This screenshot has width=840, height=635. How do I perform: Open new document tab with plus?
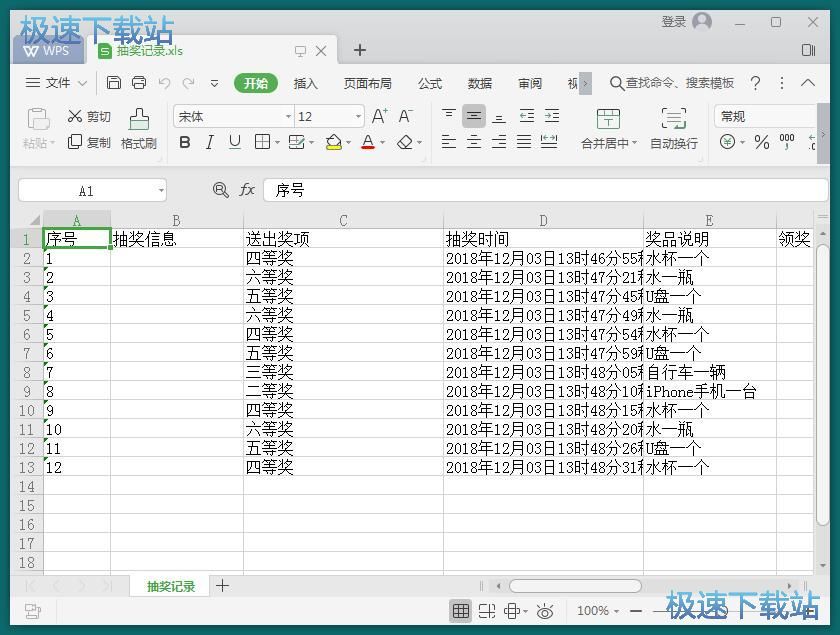pyautogui.click(x=360, y=50)
